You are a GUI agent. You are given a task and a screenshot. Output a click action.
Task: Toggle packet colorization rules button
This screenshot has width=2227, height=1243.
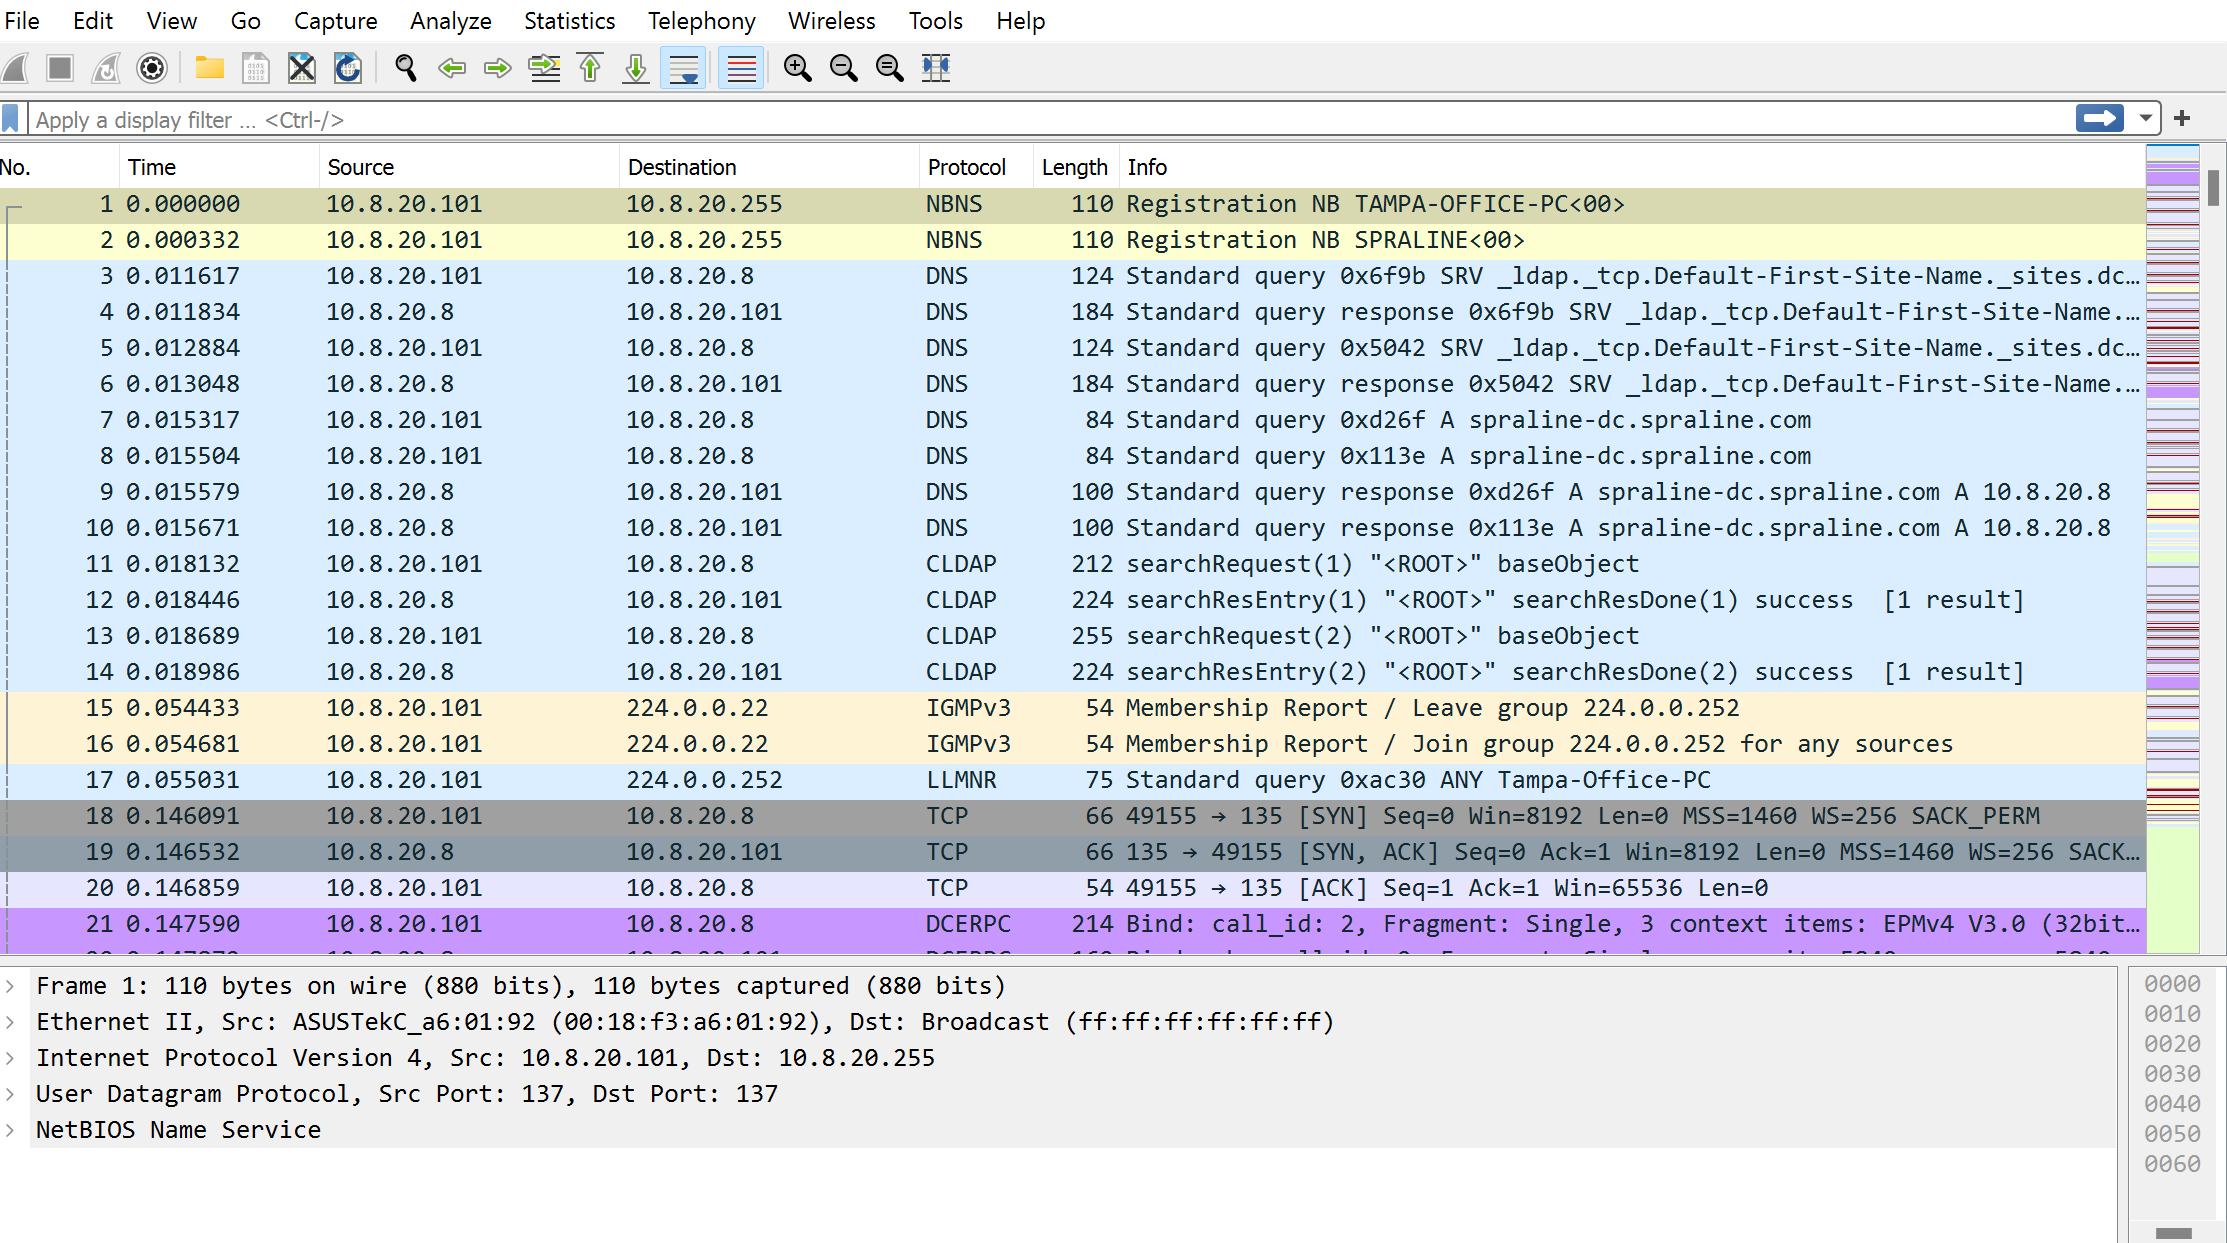(741, 68)
